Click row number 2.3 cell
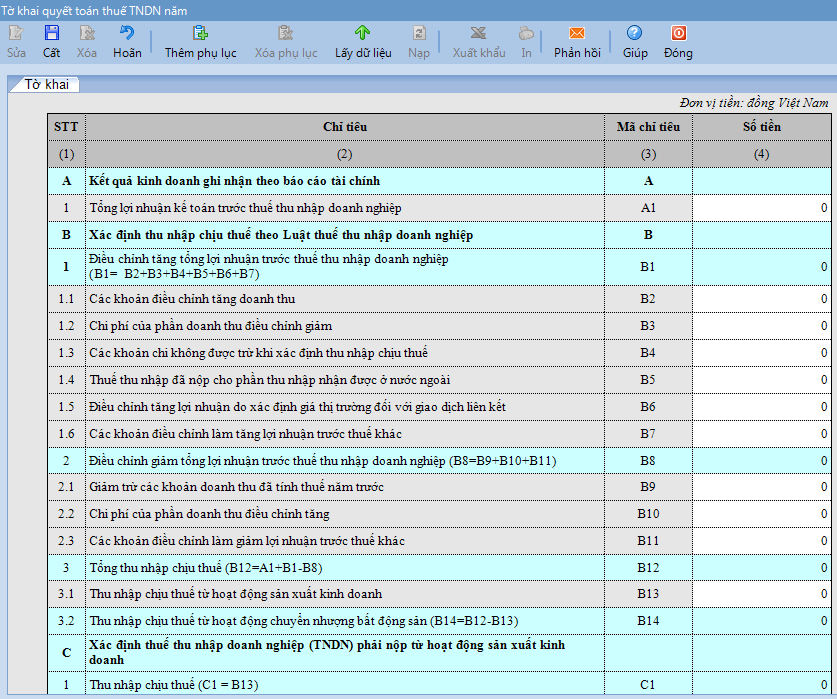 click(66, 541)
